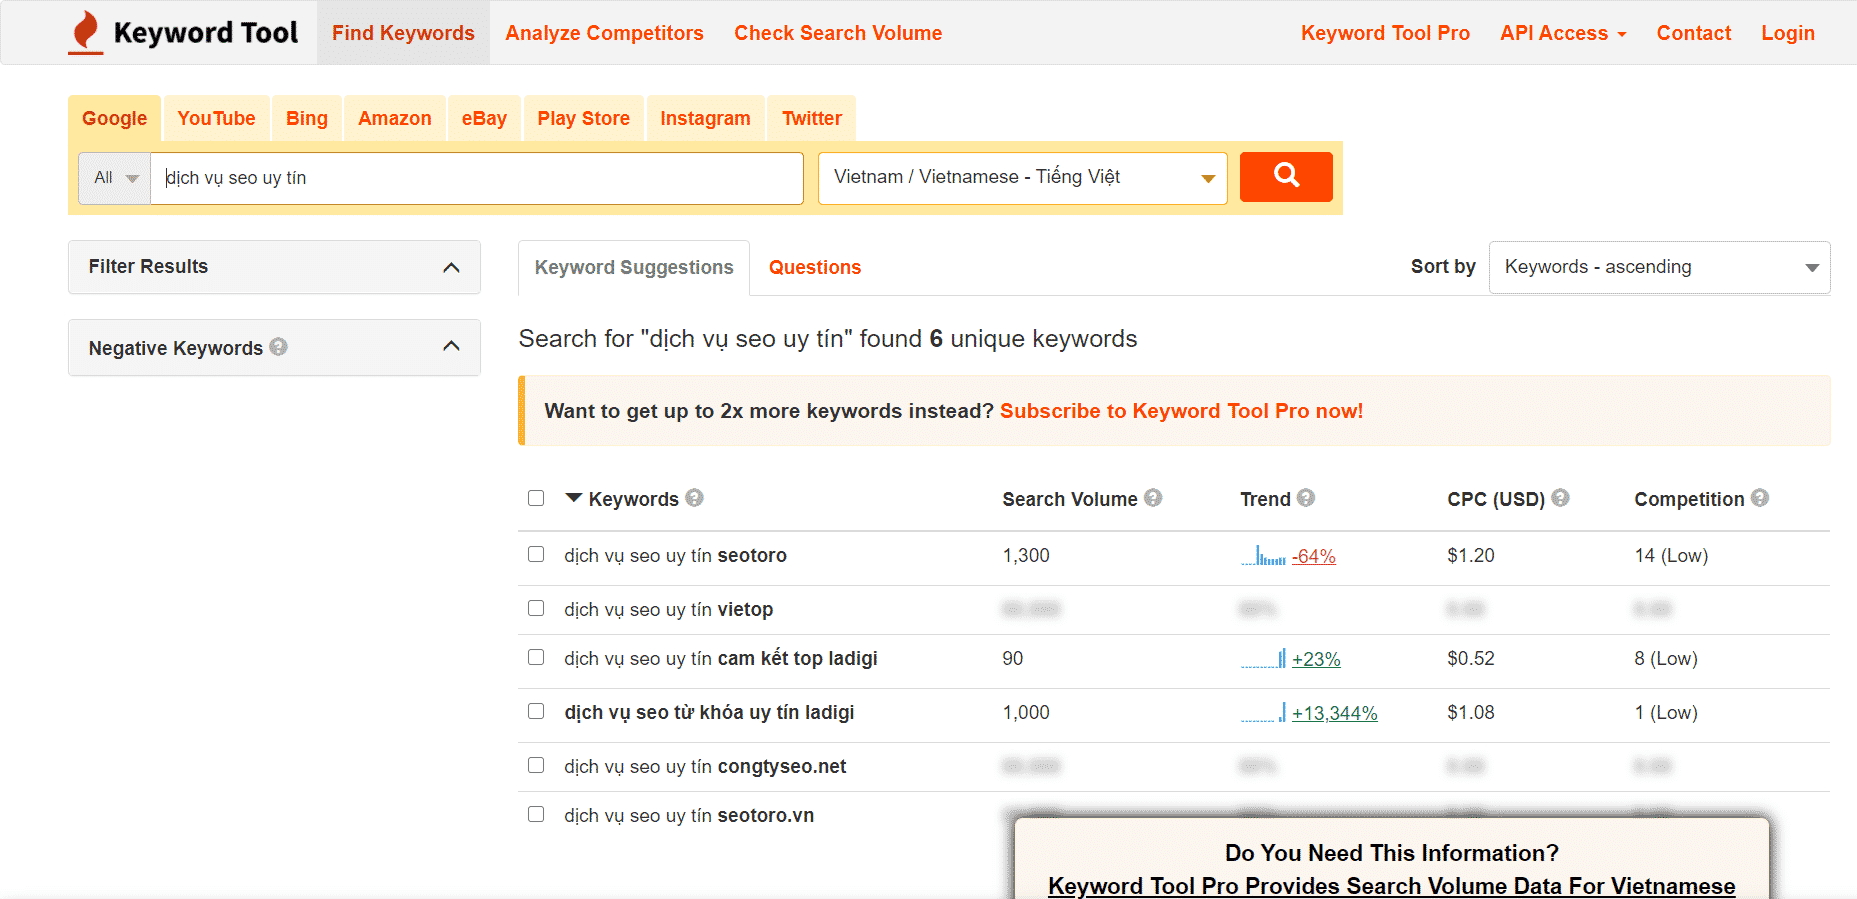Click keyword text dịch vụ seo uy tín seotoro.vn
This screenshot has width=1857, height=899.
click(689, 815)
